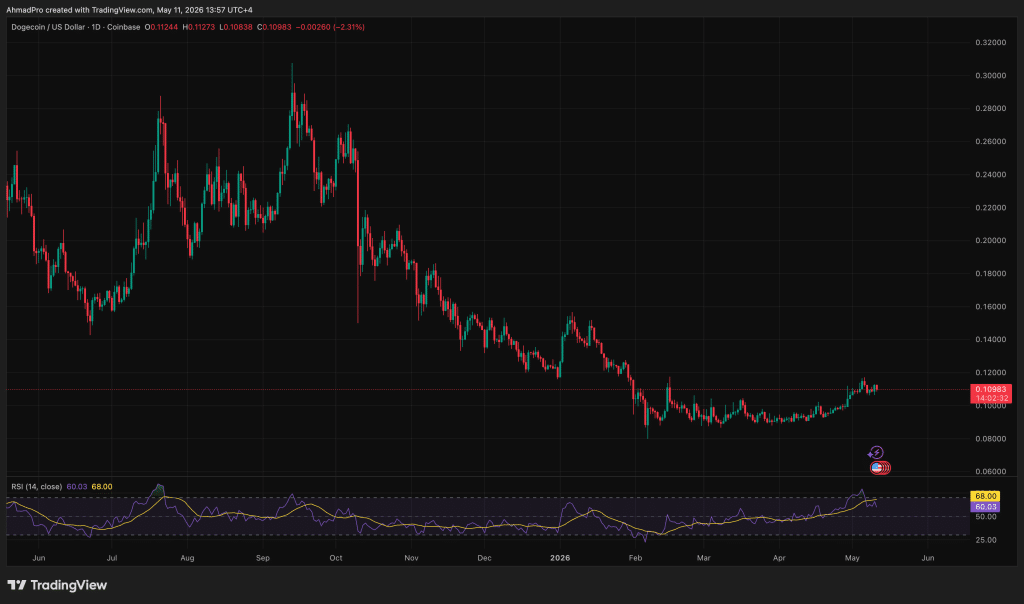Click the 0.30000 price scale label

991,76
